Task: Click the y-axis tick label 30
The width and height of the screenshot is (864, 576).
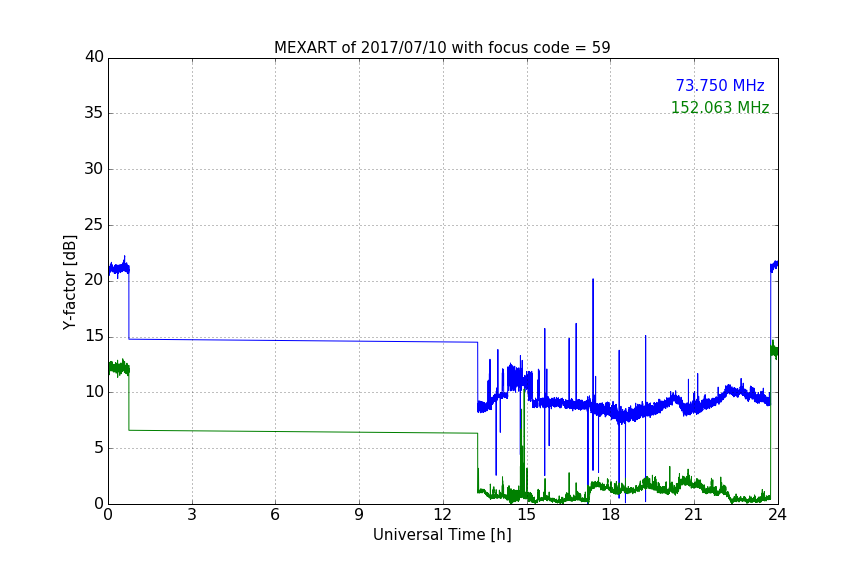Action: pyautogui.click(x=94, y=169)
